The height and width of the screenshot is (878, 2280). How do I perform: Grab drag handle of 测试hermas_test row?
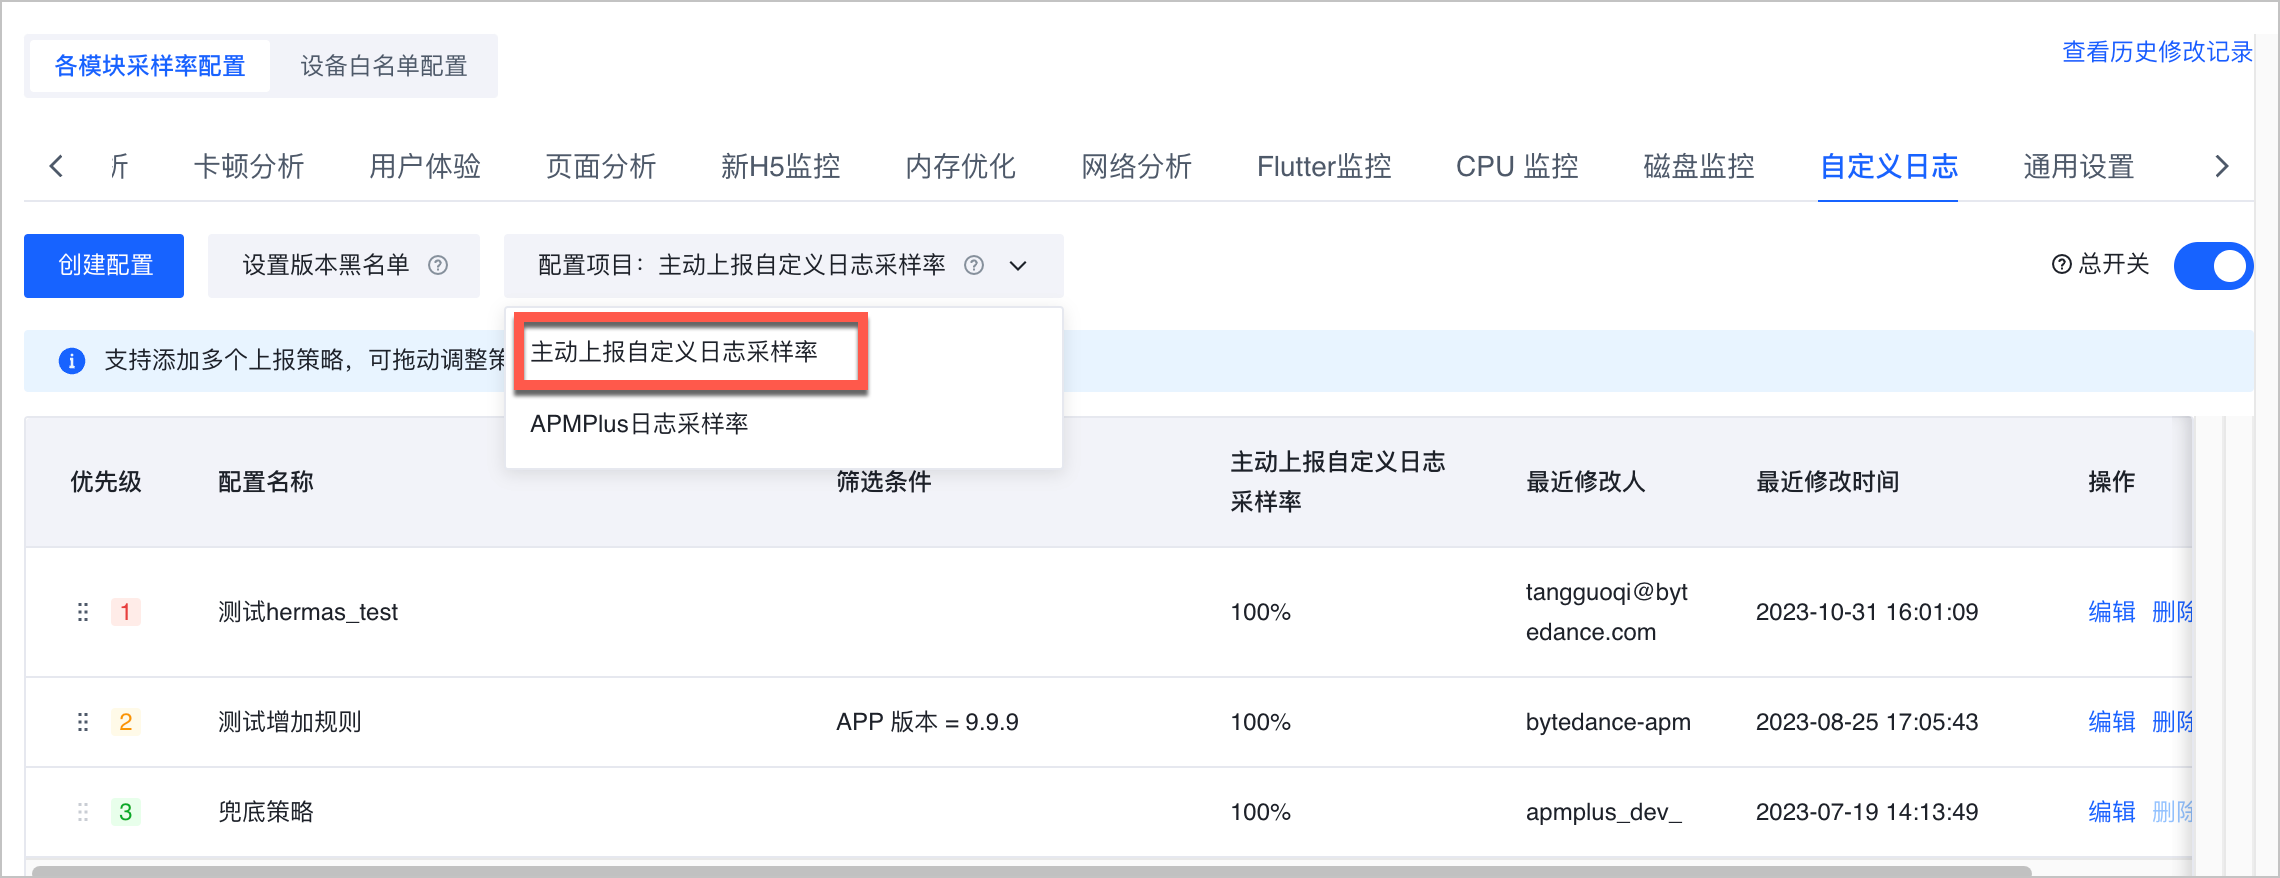83,612
